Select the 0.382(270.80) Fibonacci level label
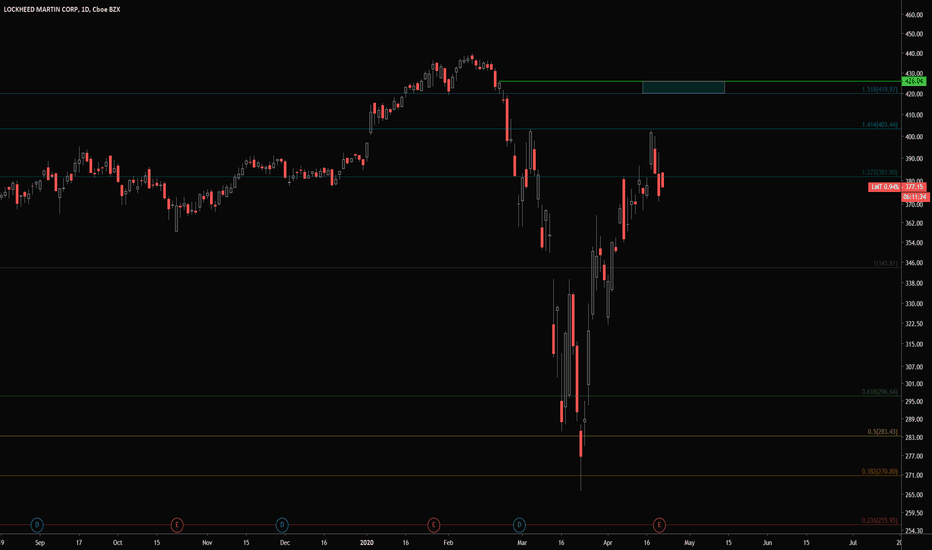Image resolution: width=932 pixels, height=550 pixels. [x=880, y=471]
